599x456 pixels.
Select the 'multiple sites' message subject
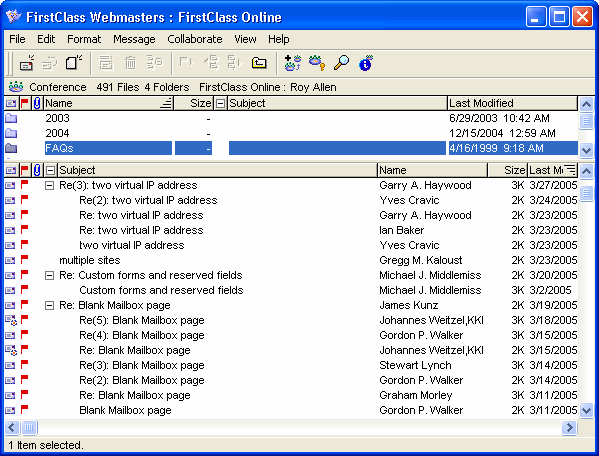90,260
